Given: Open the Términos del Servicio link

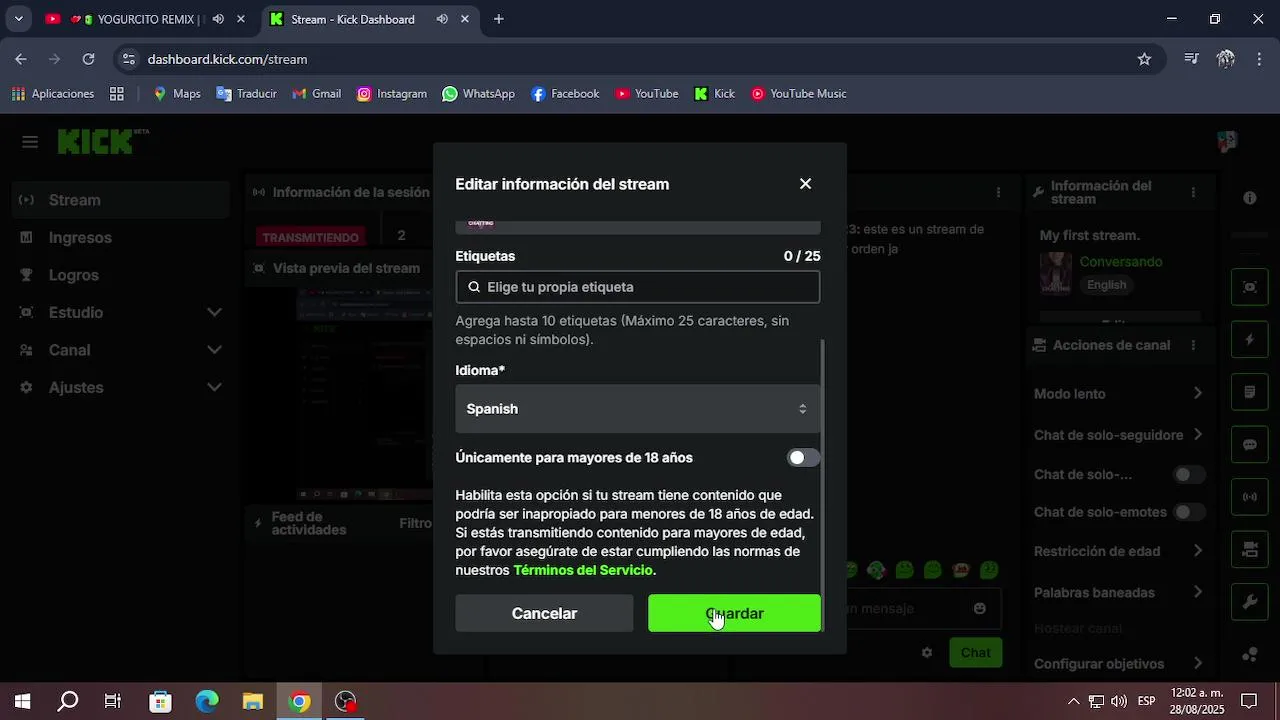Looking at the screenshot, I should point(583,570).
